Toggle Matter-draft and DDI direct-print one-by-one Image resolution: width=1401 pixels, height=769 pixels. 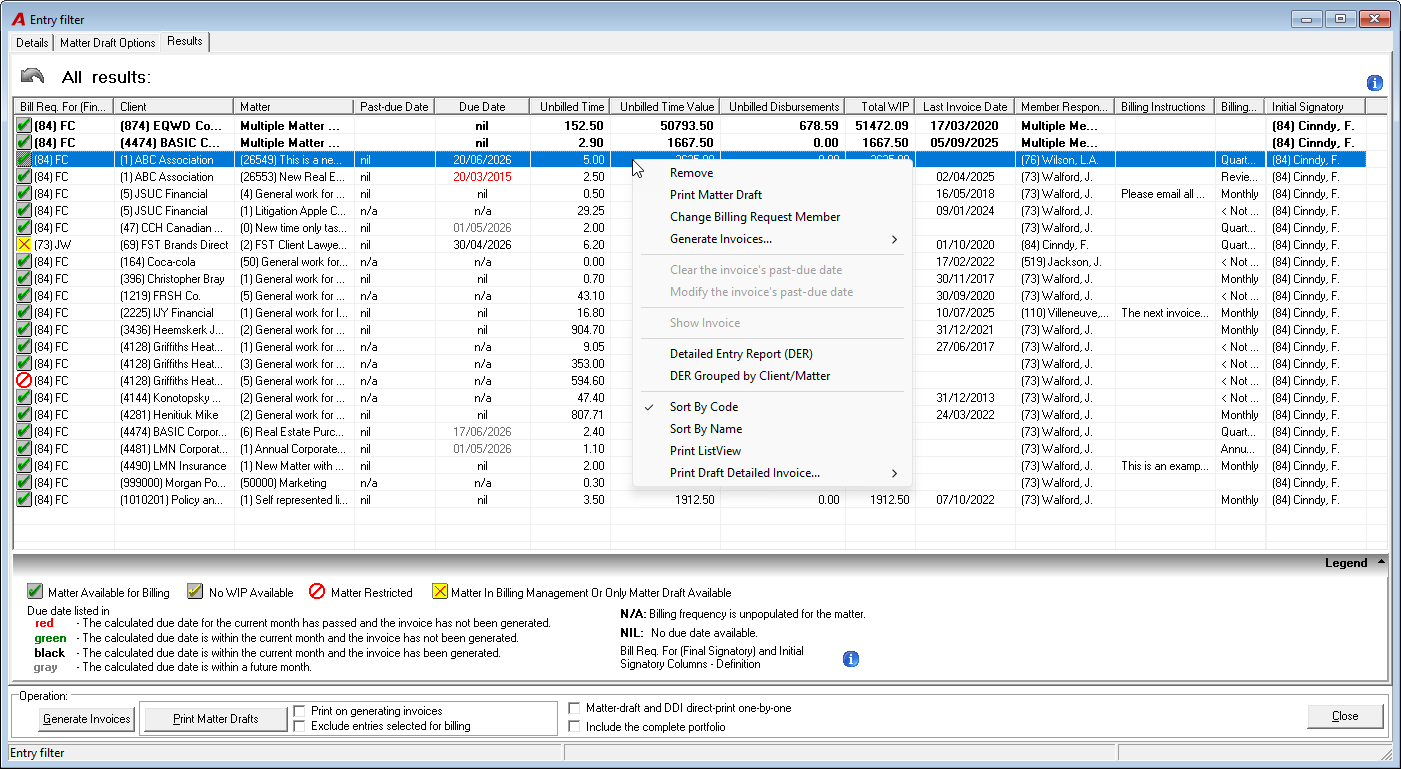(x=573, y=708)
